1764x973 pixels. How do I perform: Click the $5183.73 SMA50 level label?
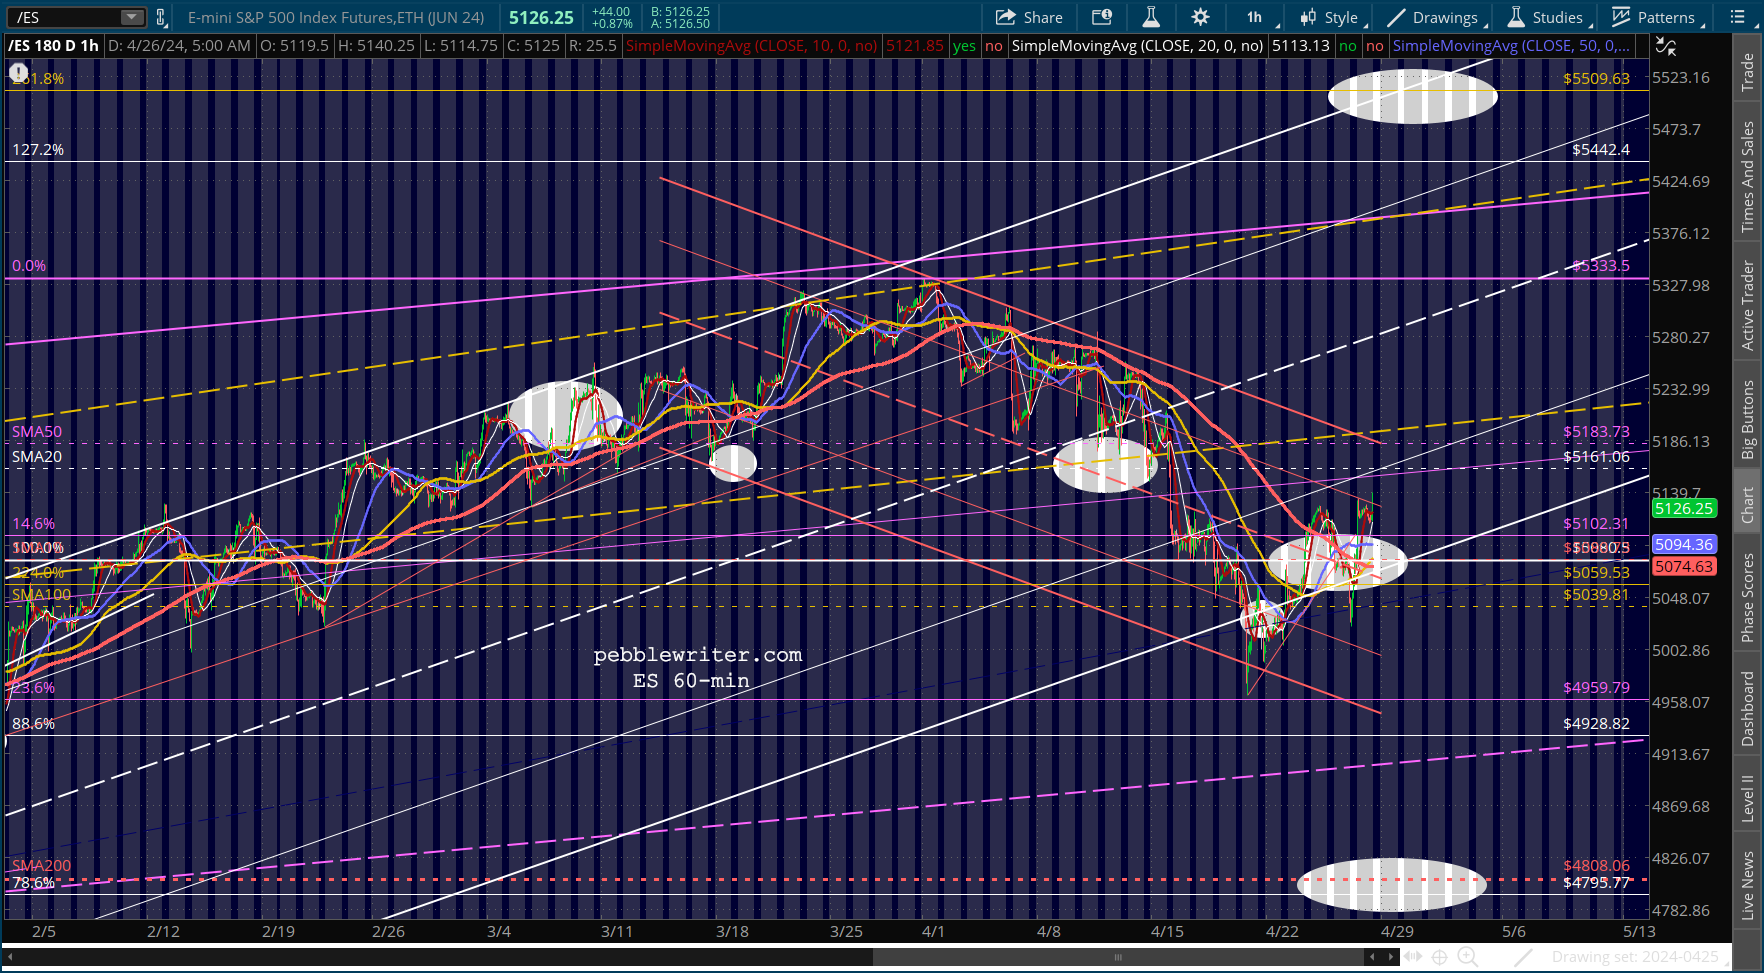click(x=1597, y=432)
